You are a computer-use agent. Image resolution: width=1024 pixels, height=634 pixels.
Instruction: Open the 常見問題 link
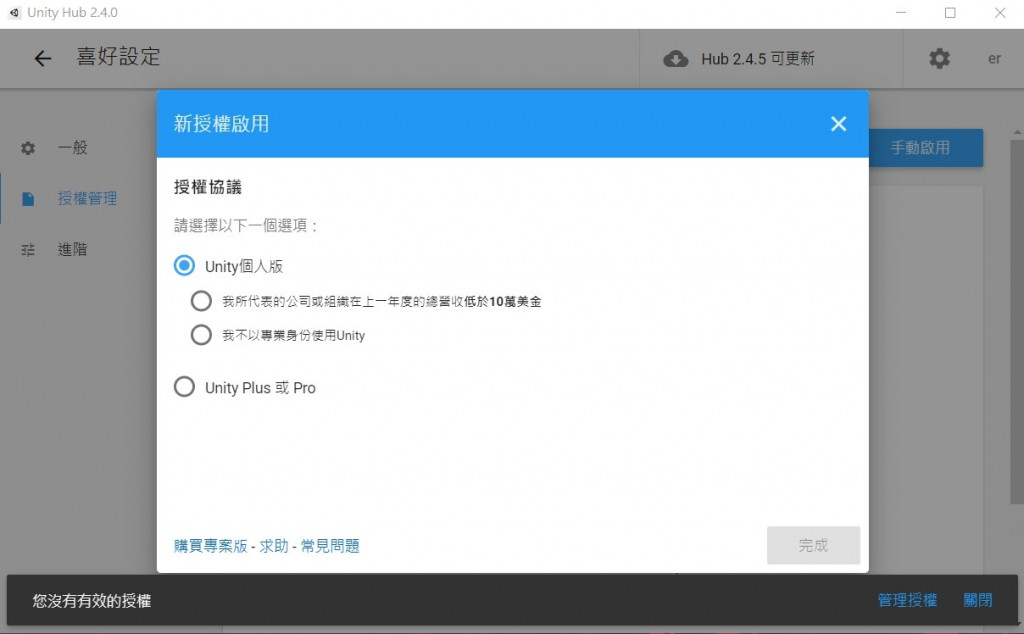pyautogui.click(x=330, y=546)
